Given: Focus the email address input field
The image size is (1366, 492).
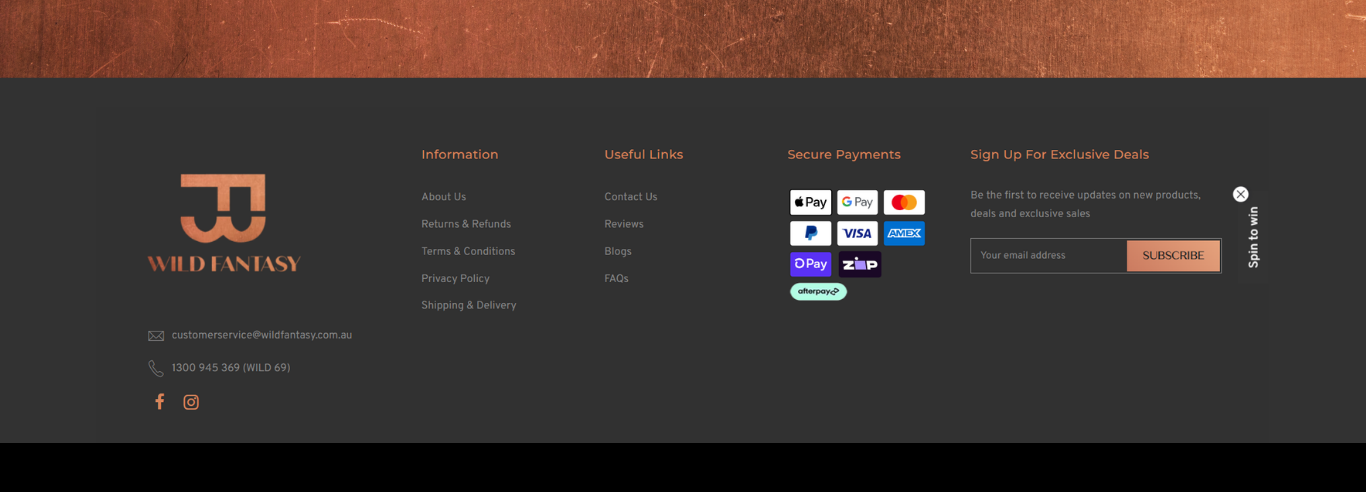Looking at the screenshot, I should point(1048,256).
